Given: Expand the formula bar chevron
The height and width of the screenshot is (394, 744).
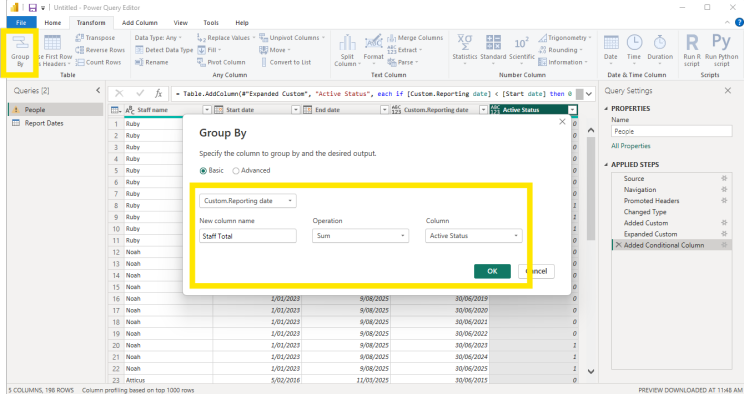Looking at the screenshot, I should [589, 94].
